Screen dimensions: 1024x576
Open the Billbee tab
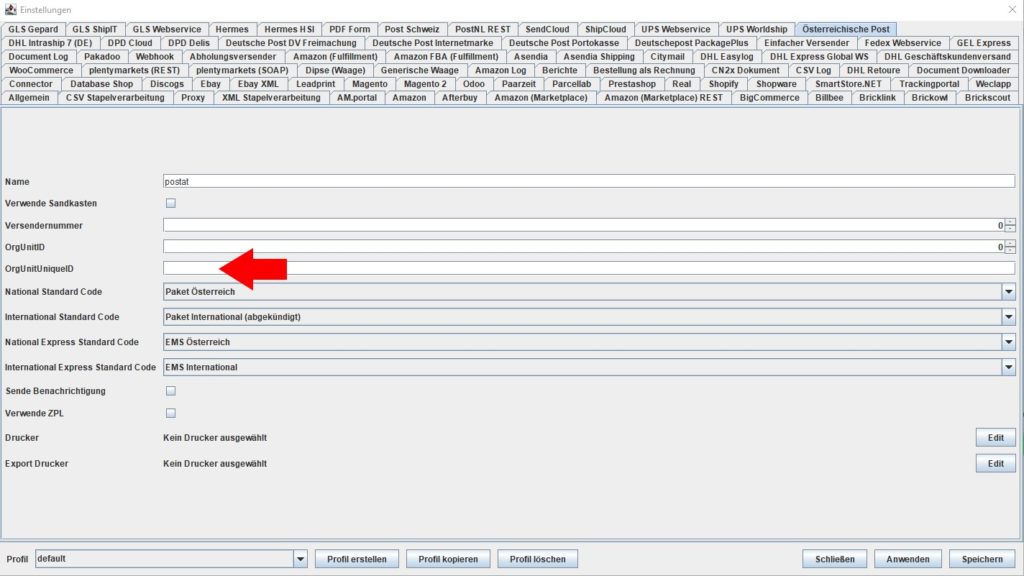pyautogui.click(x=829, y=98)
